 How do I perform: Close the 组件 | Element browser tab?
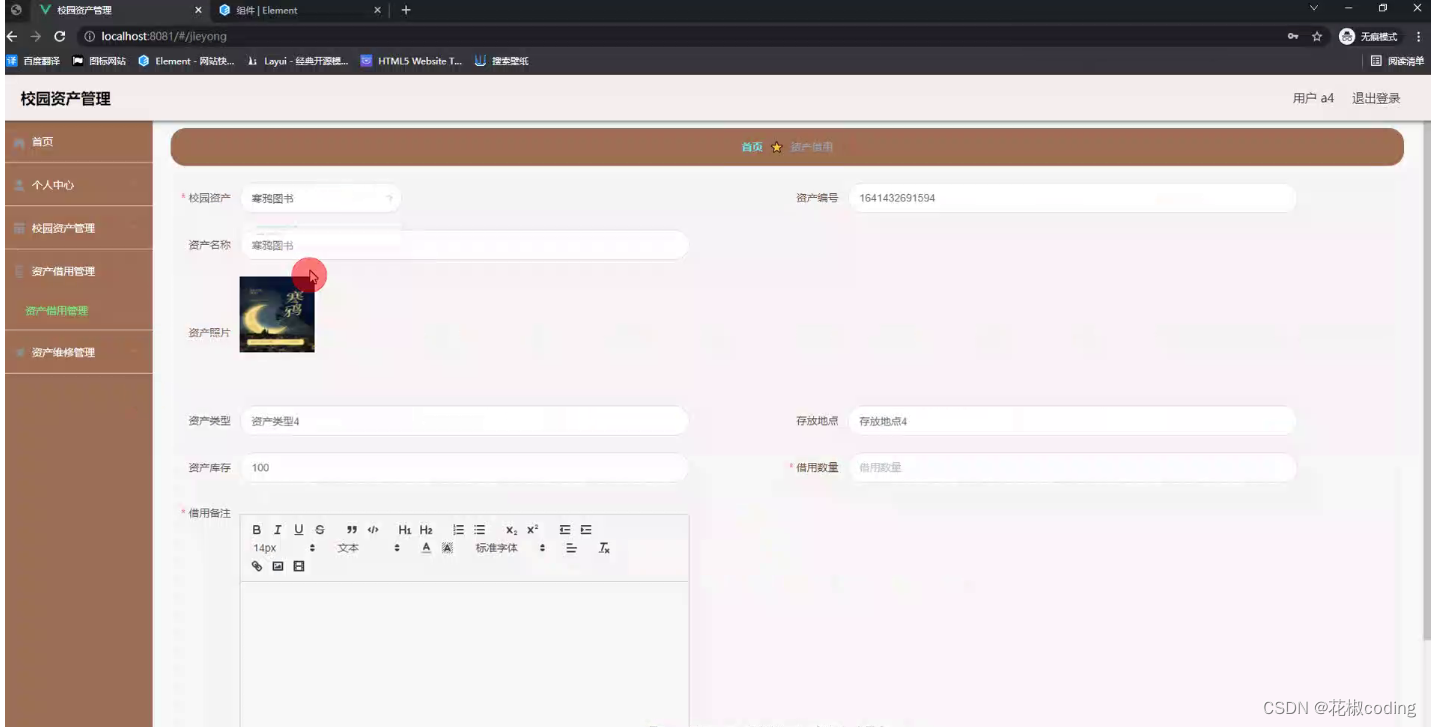coord(377,10)
